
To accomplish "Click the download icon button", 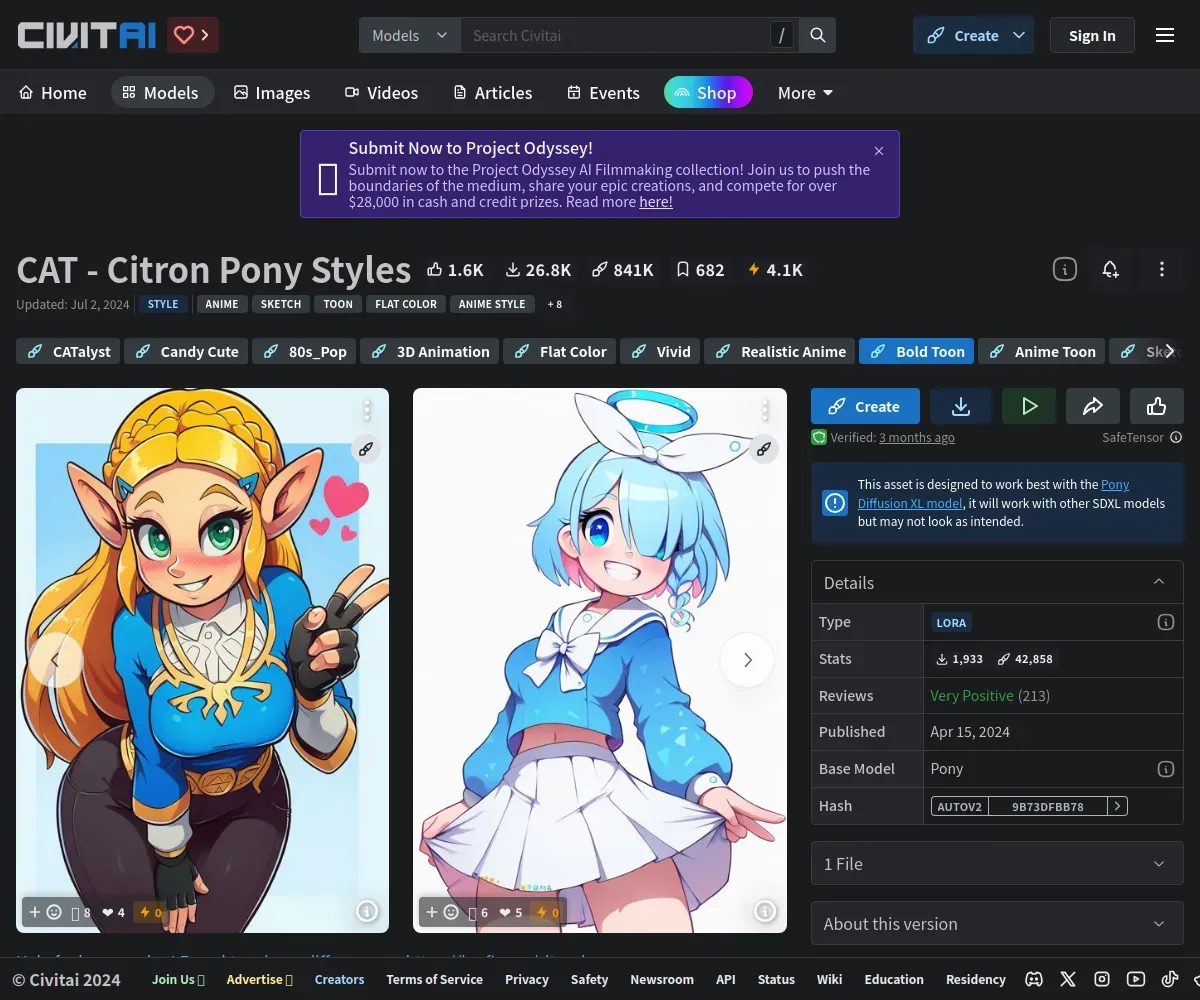I will pos(960,406).
